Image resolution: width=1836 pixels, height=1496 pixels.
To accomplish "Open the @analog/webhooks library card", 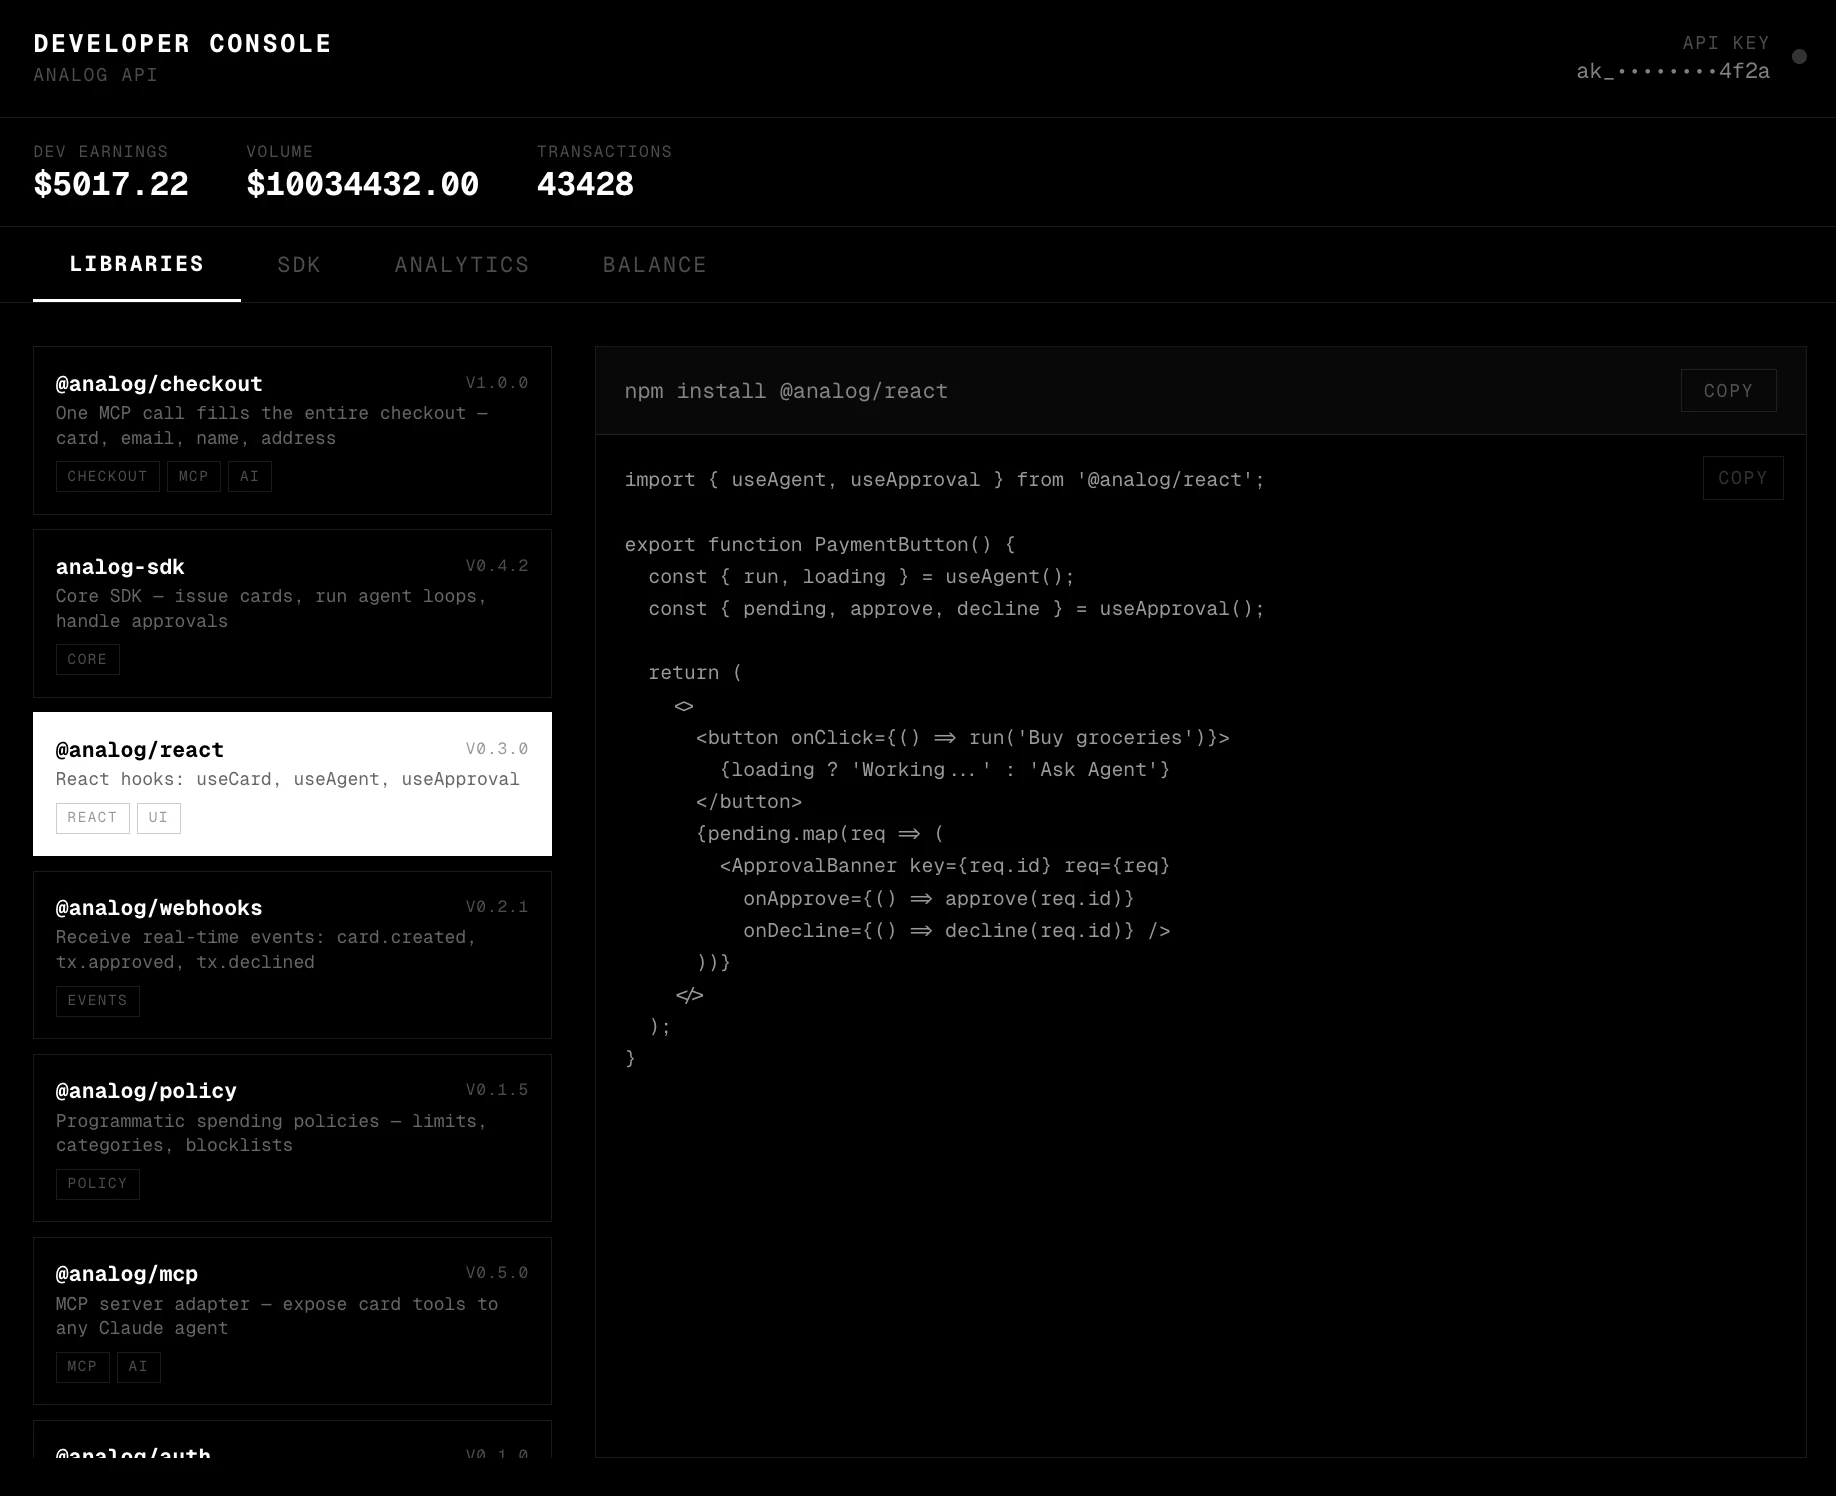I will pos(292,955).
